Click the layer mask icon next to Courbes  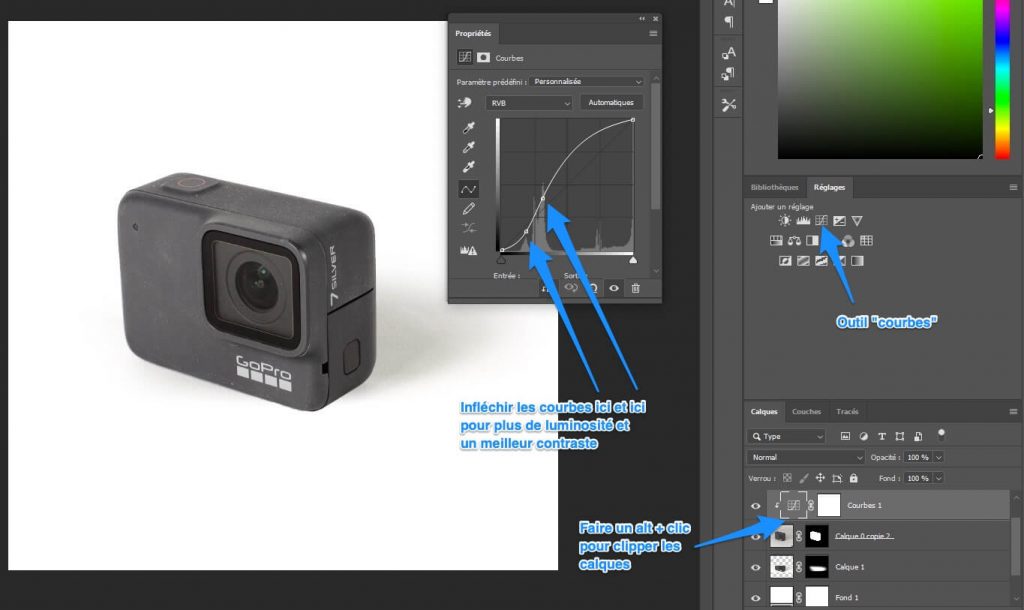point(483,57)
